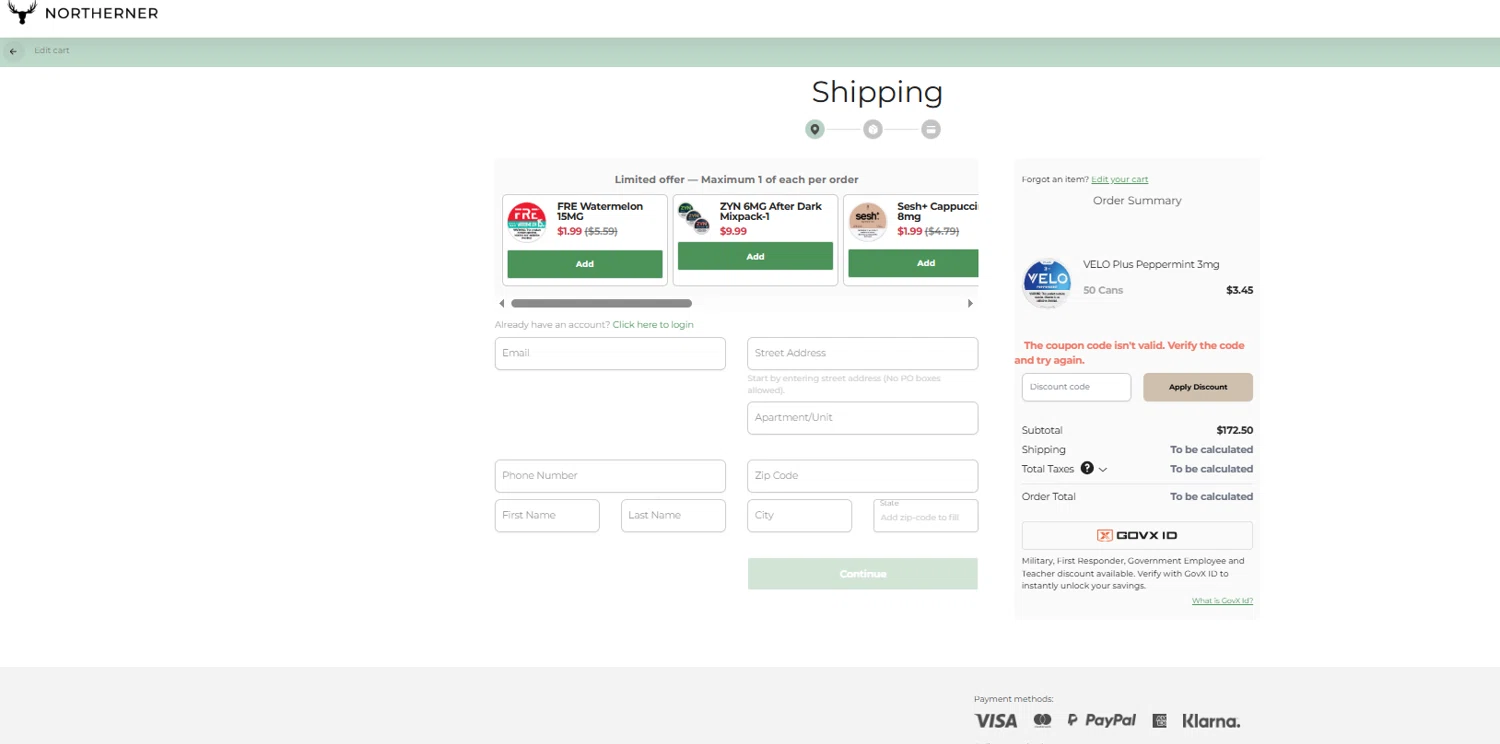Click the invalid coupon code error message

[x=1130, y=352]
